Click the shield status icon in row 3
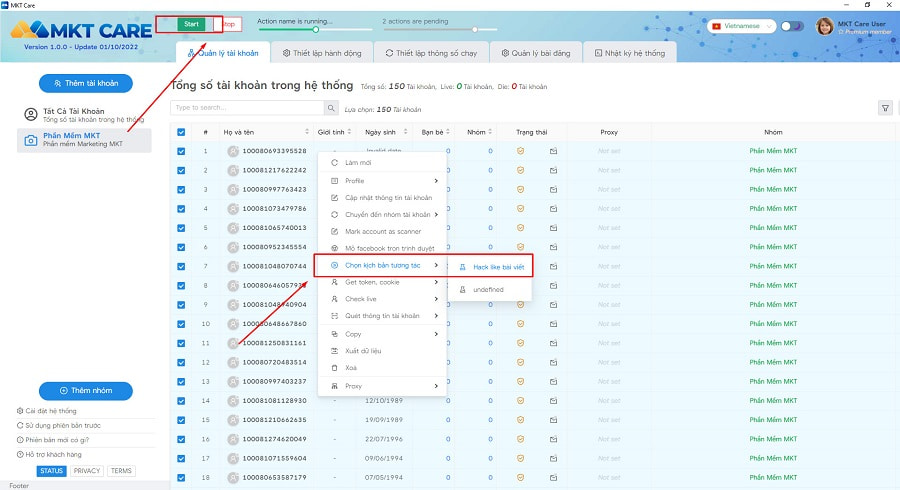900x490 pixels. pos(520,189)
